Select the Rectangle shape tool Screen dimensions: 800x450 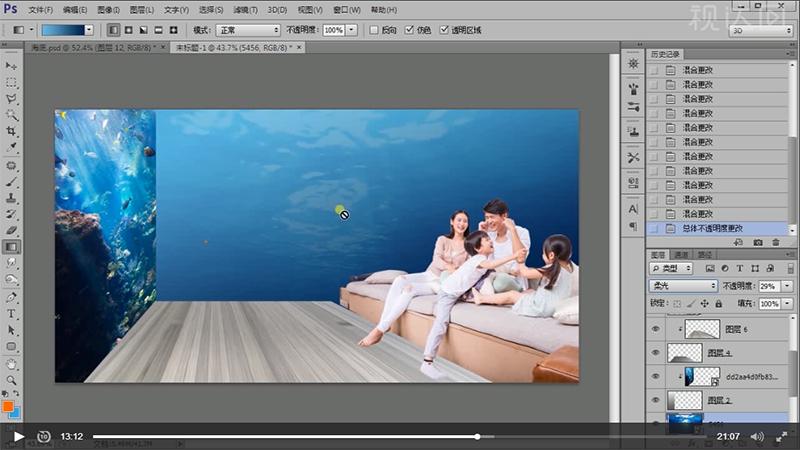point(11,346)
